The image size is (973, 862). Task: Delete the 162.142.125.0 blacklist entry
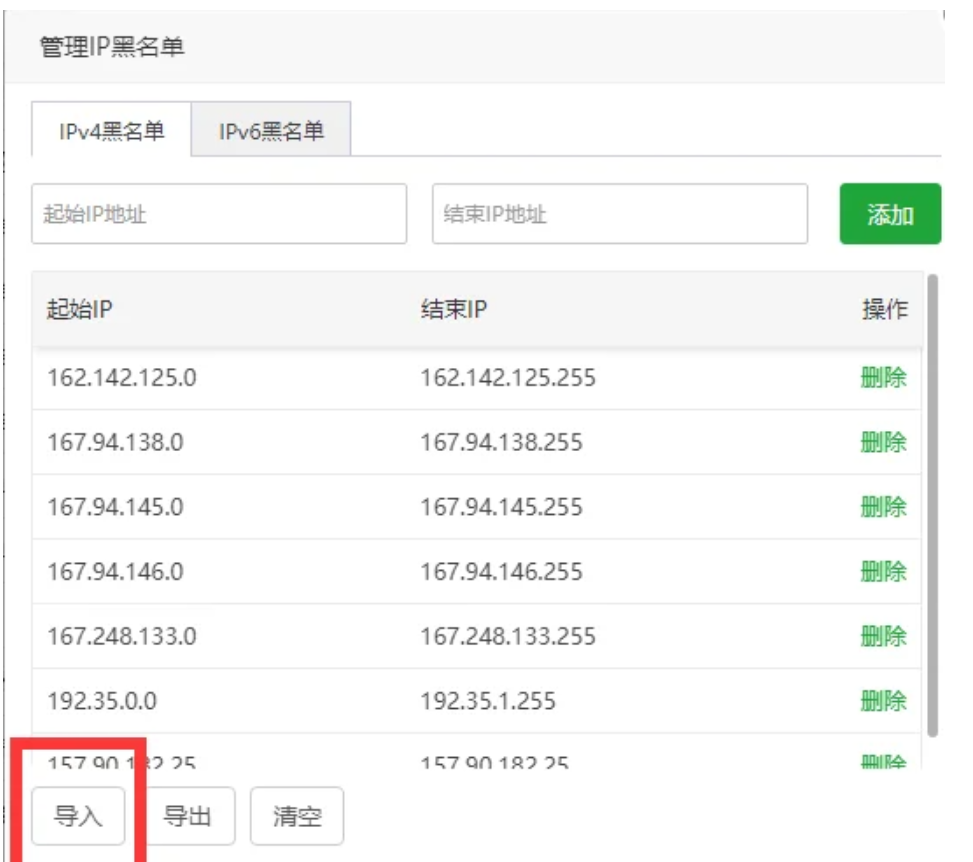pos(883,378)
